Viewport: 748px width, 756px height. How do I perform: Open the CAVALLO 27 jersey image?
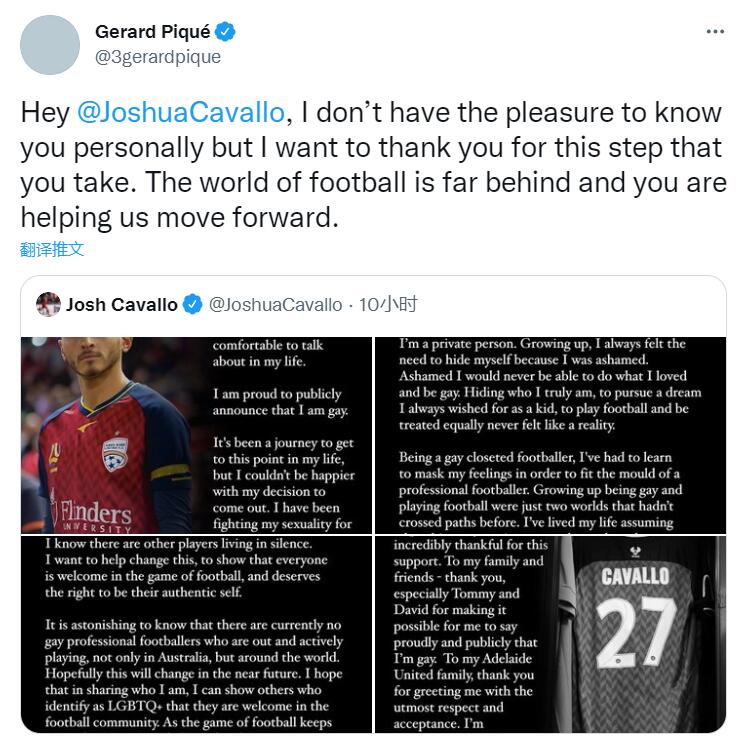(x=550, y=634)
